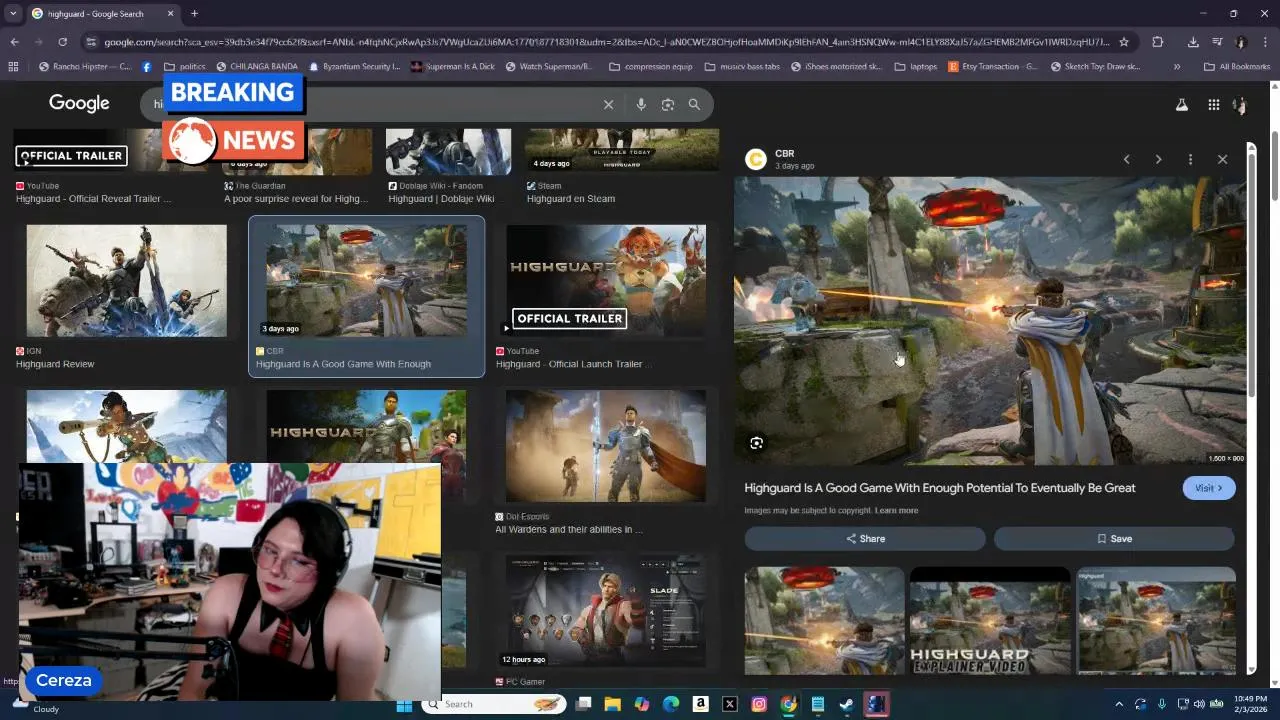Click the Visit button for the CBR article

[x=1209, y=488]
